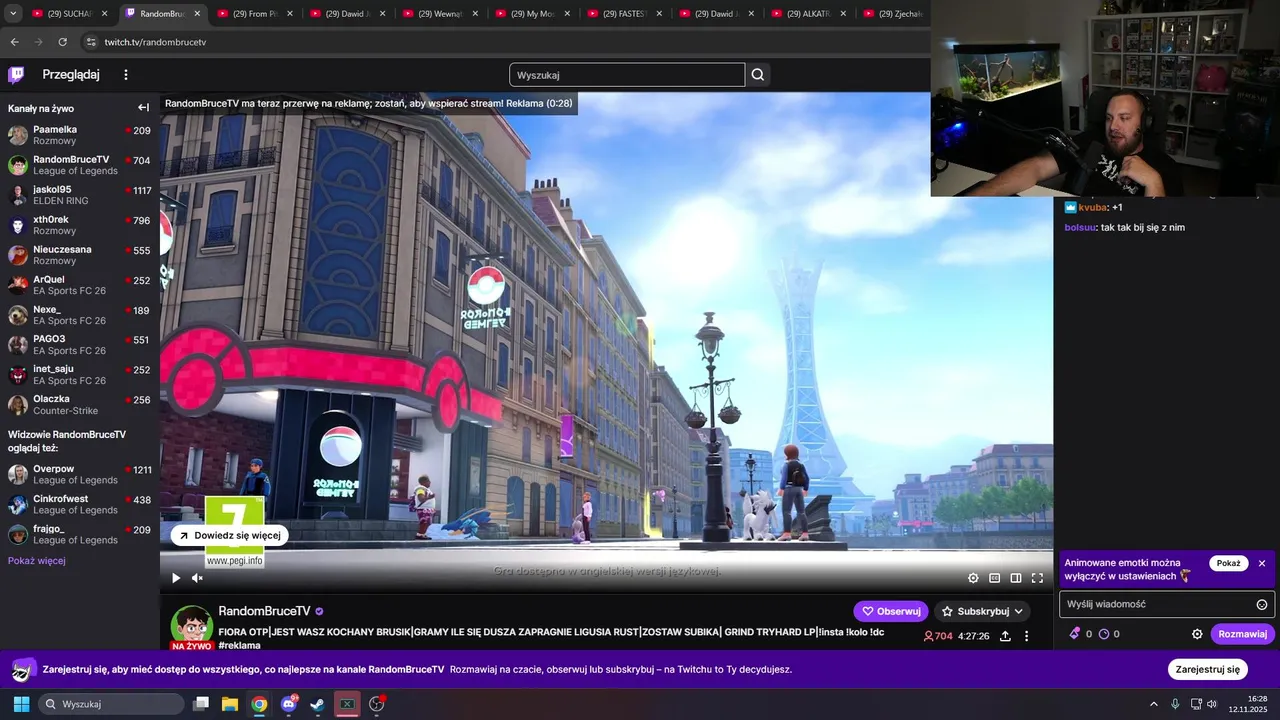
Task: Click the taskbar microphone icon
Action: pos(1175,704)
